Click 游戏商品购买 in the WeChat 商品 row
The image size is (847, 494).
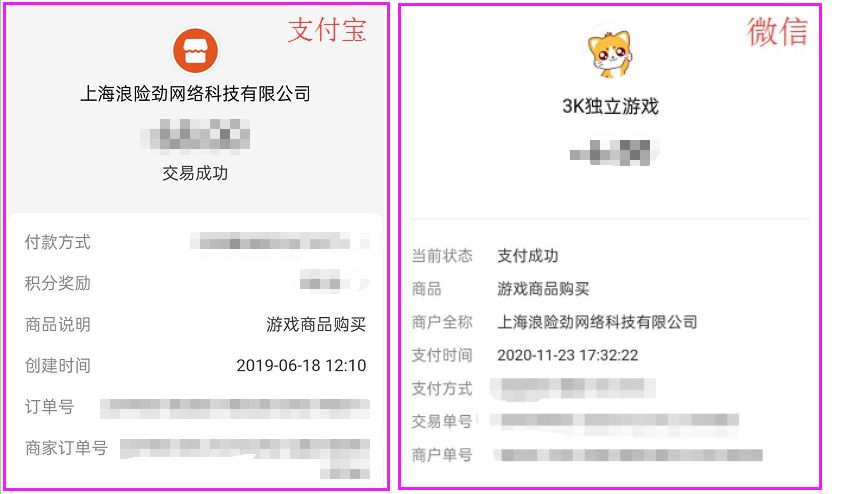coord(543,289)
